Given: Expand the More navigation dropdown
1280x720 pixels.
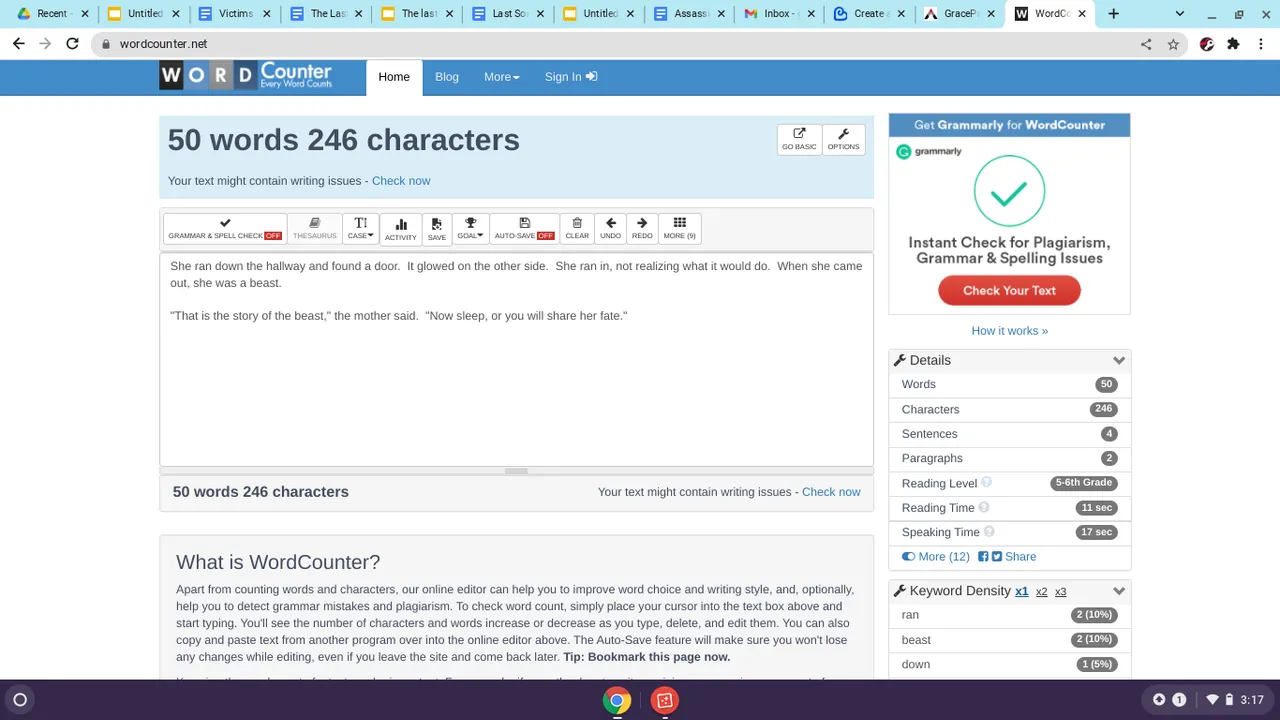Looking at the screenshot, I should pyautogui.click(x=502, y=77).
